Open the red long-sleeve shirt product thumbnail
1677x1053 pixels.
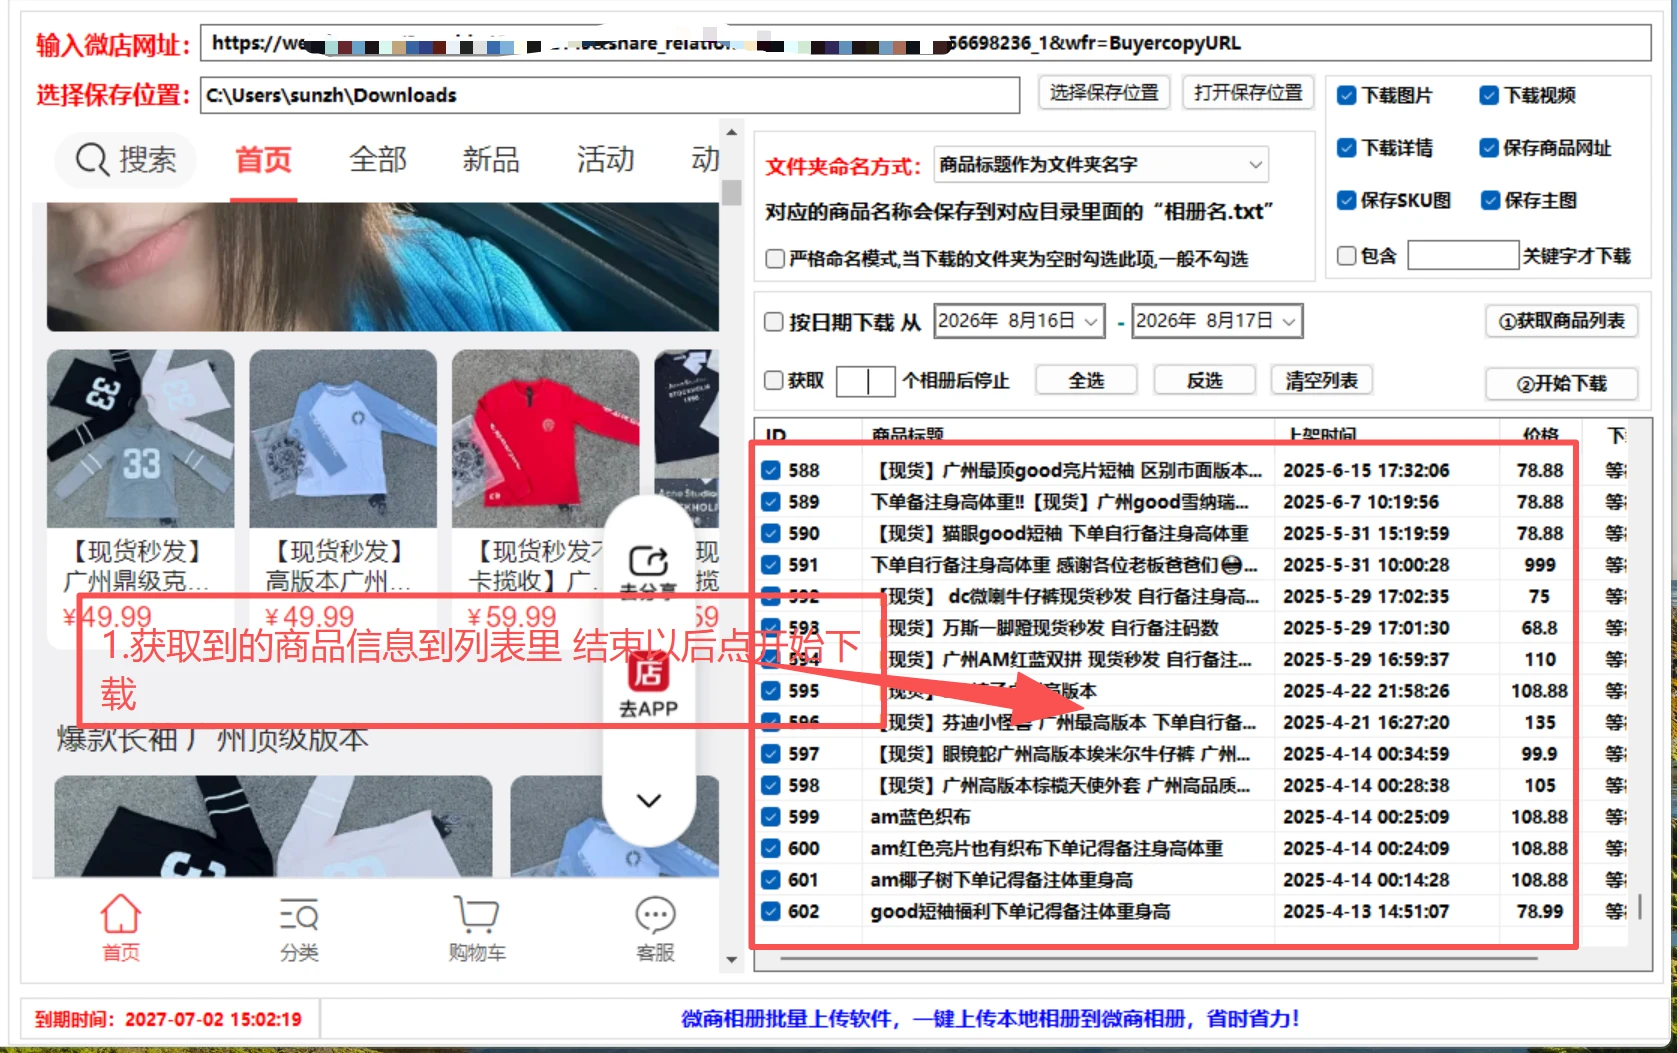(545, 438)
